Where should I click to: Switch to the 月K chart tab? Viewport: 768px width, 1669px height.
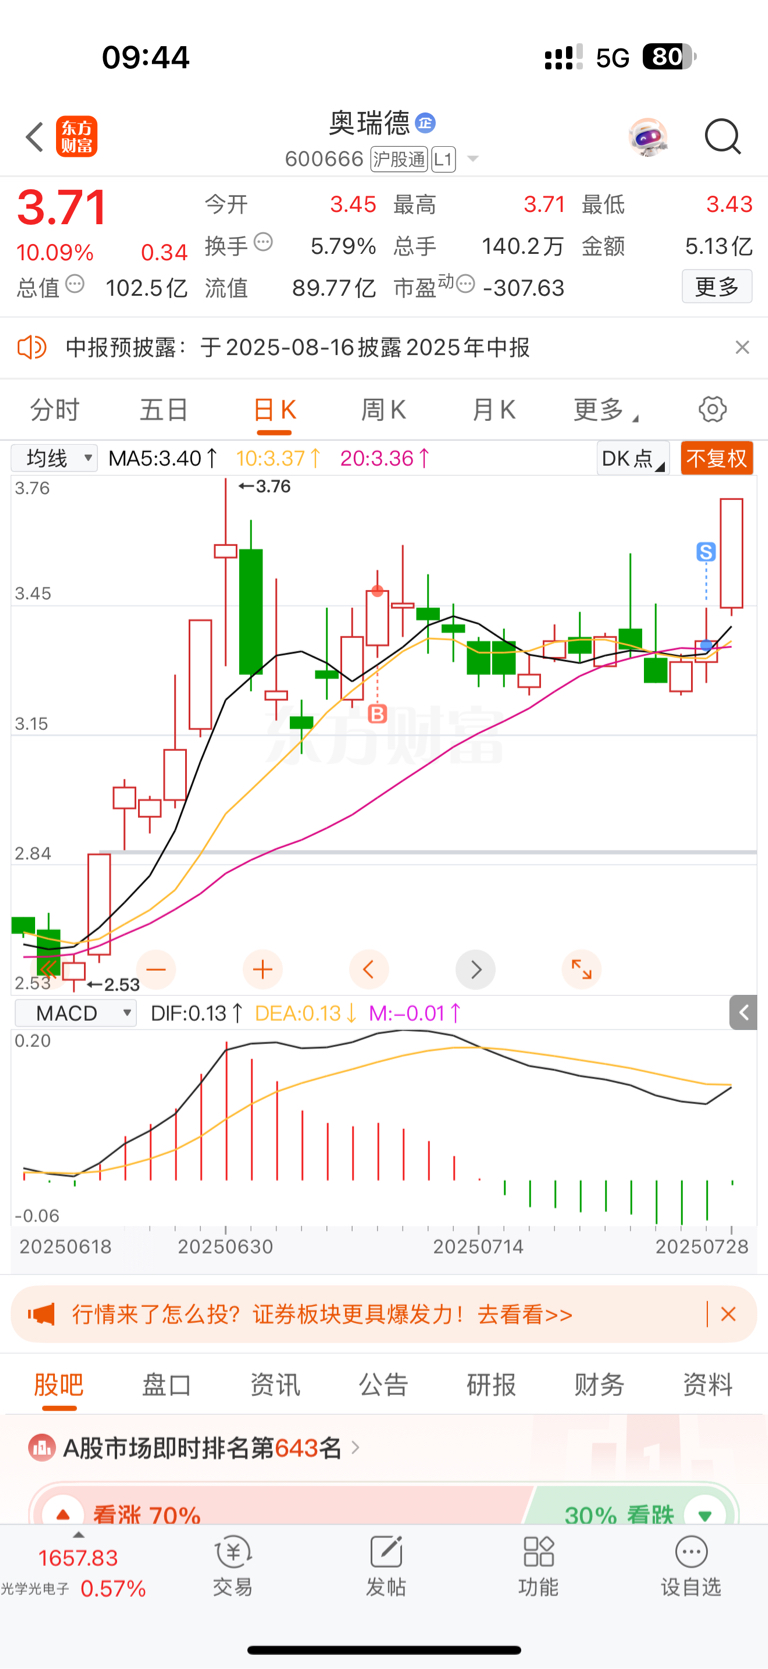(493, 410)
